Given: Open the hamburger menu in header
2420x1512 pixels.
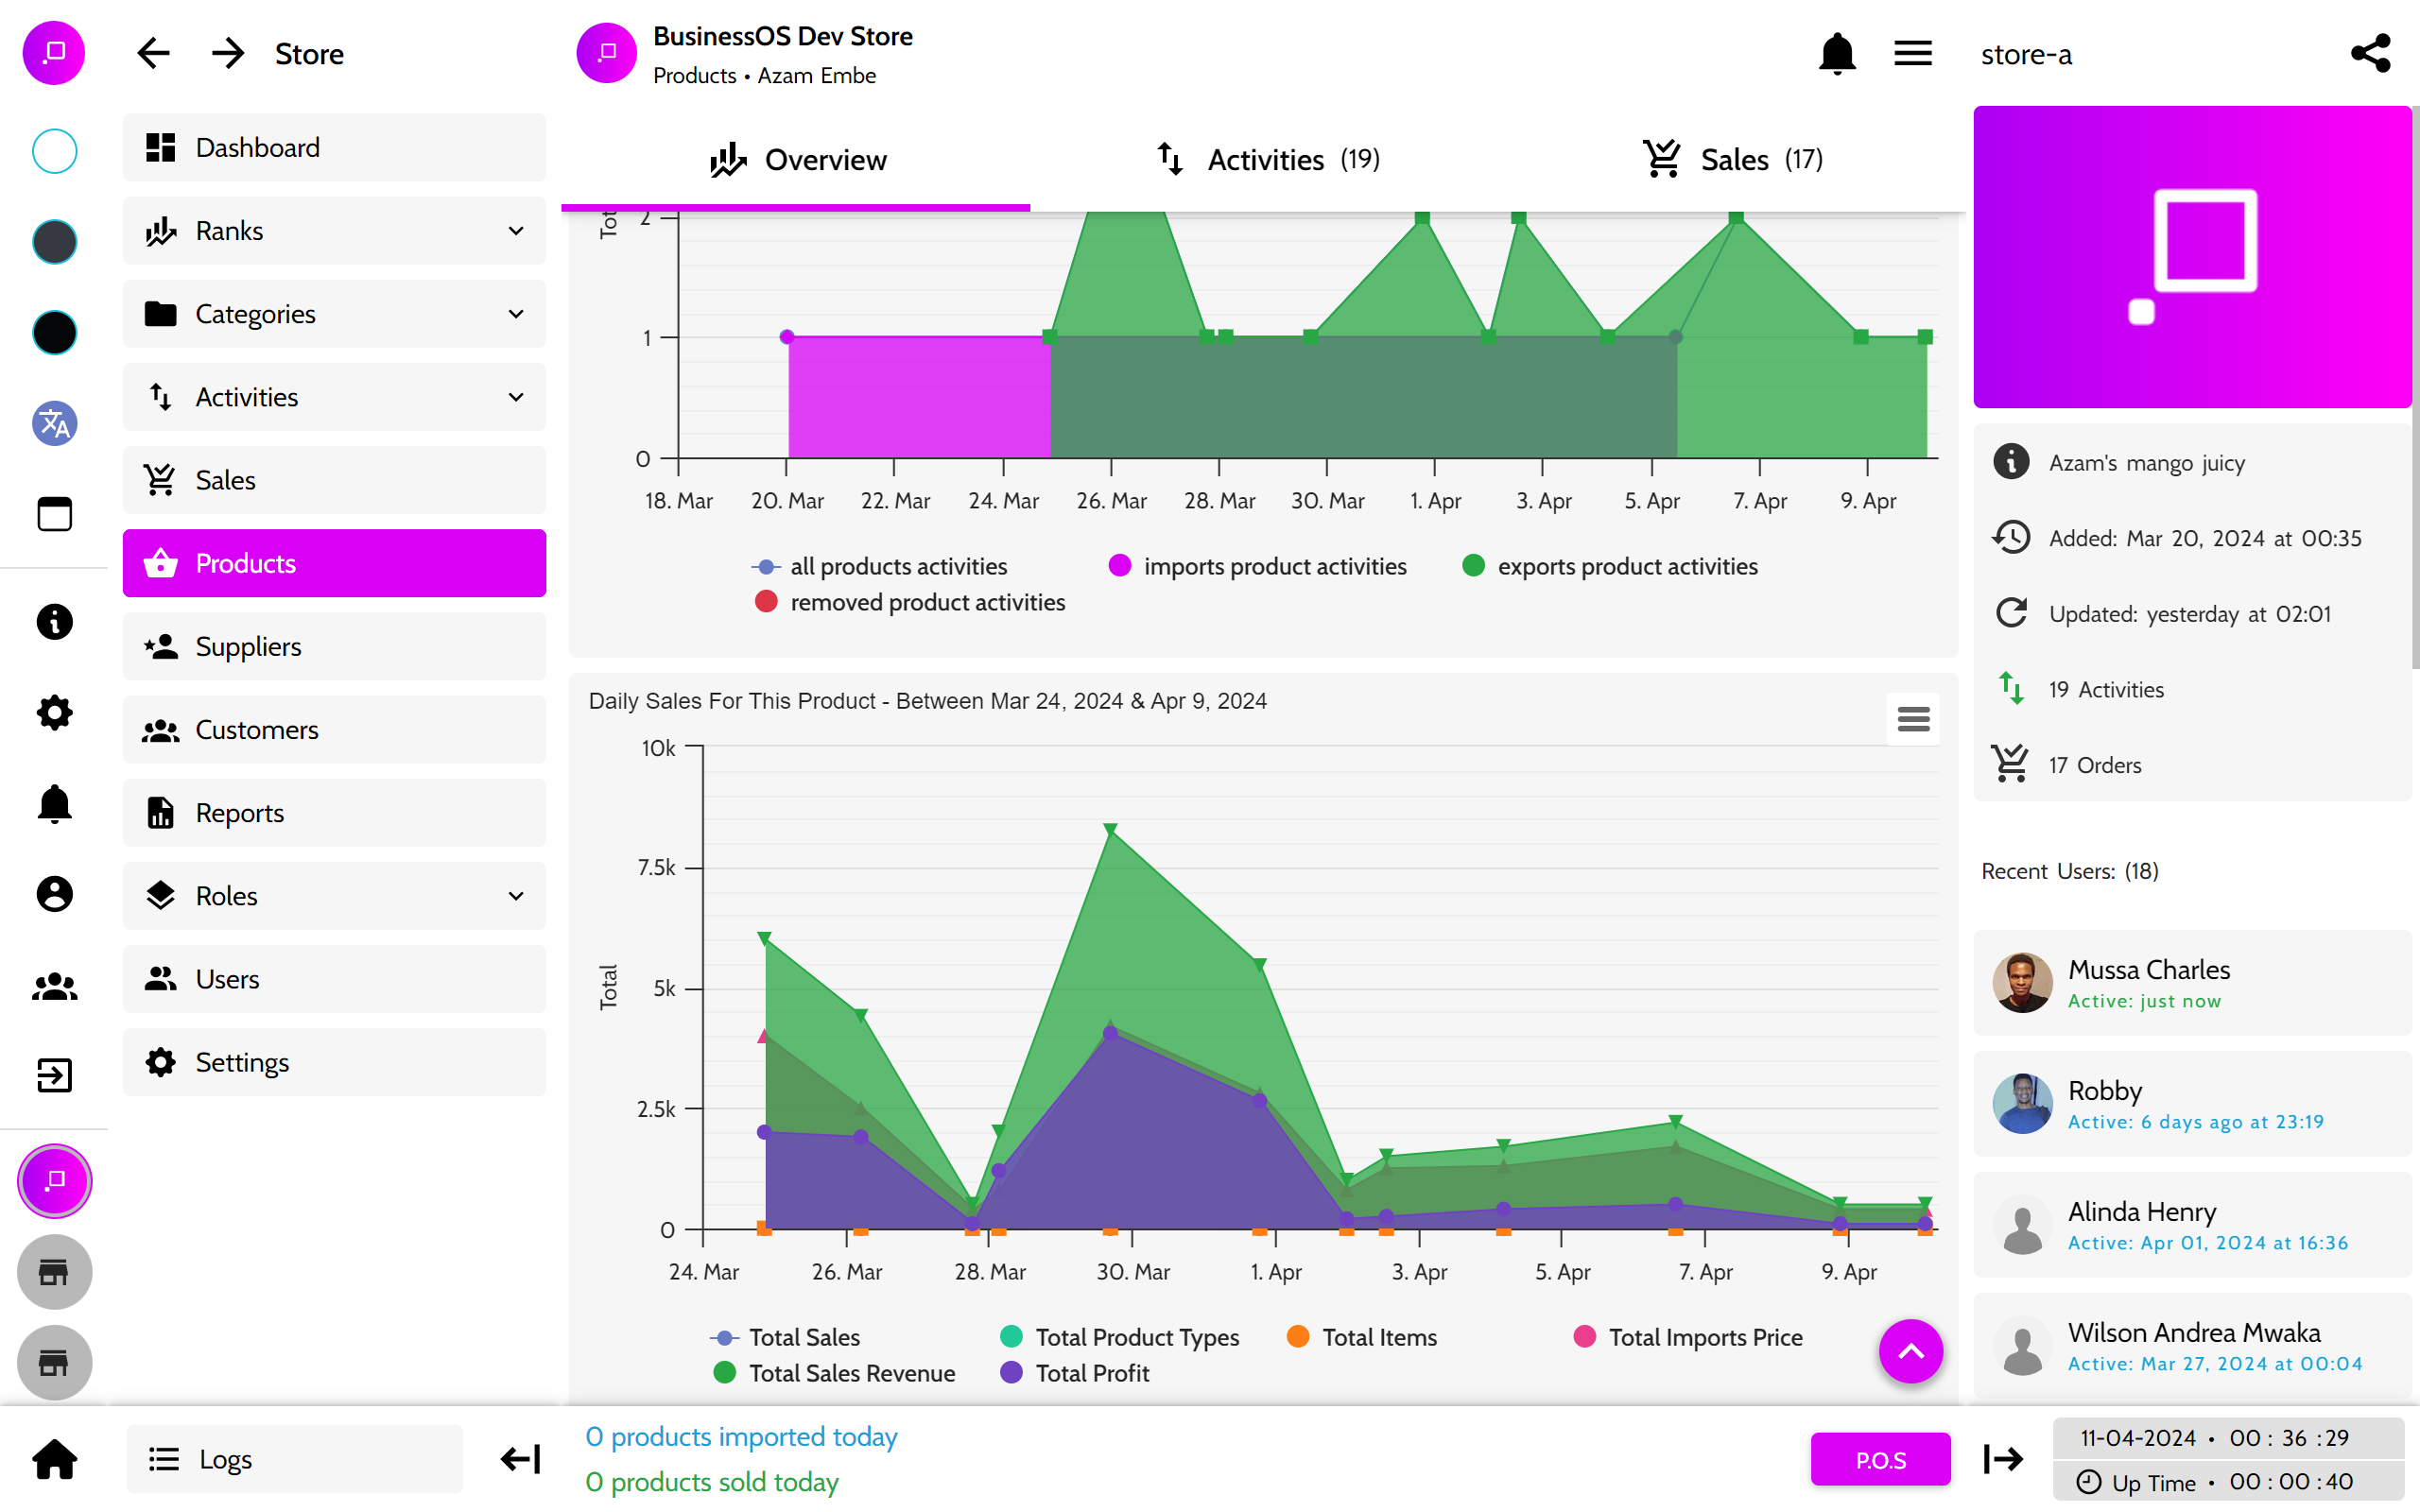Looking at the screenshot, I should (1912, 54).
